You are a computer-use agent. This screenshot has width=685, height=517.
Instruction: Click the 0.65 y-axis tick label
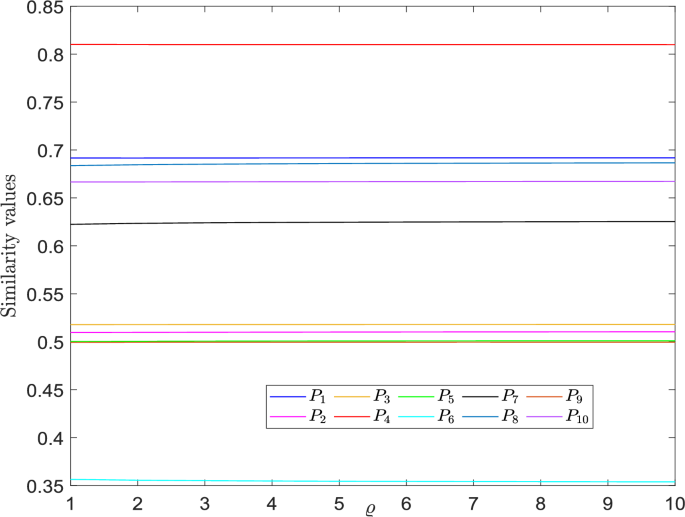click(46, 198)
